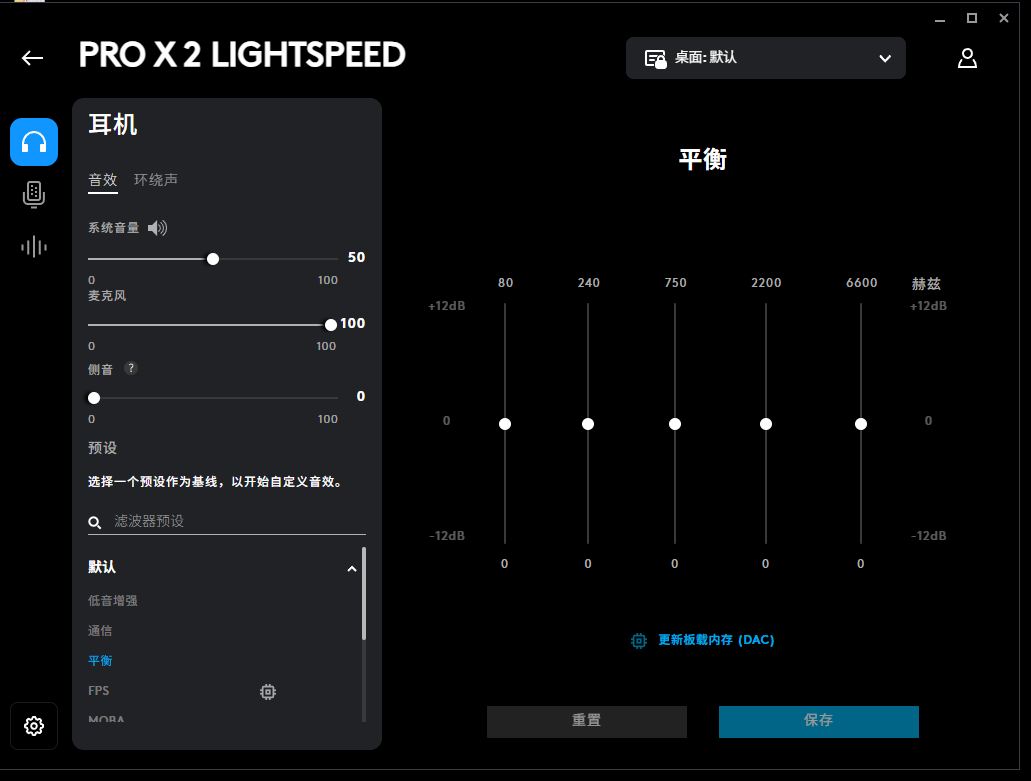
Task: Click the search magnifier icon
Action: click(95, 522)
